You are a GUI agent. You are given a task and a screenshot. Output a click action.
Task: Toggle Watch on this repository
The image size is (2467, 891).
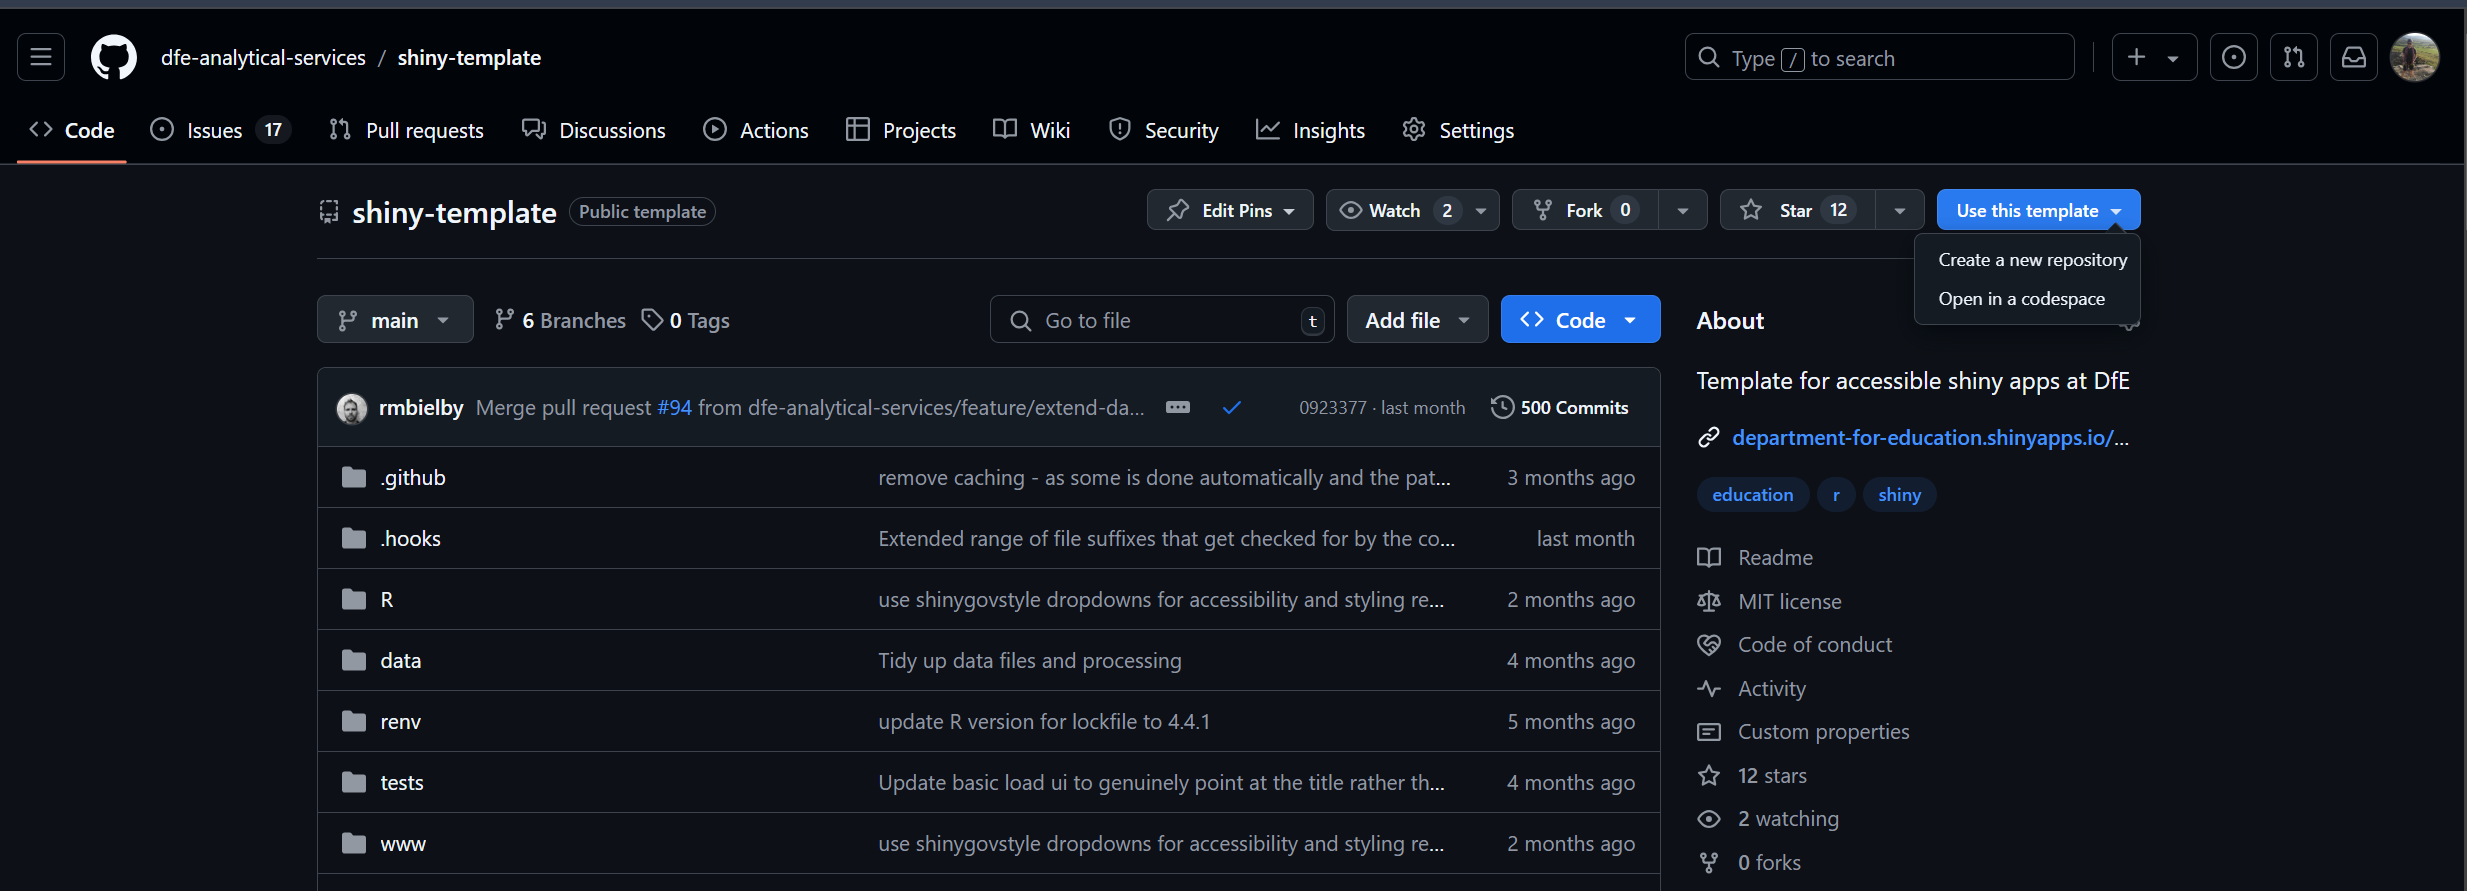[x=1394, y=210]
